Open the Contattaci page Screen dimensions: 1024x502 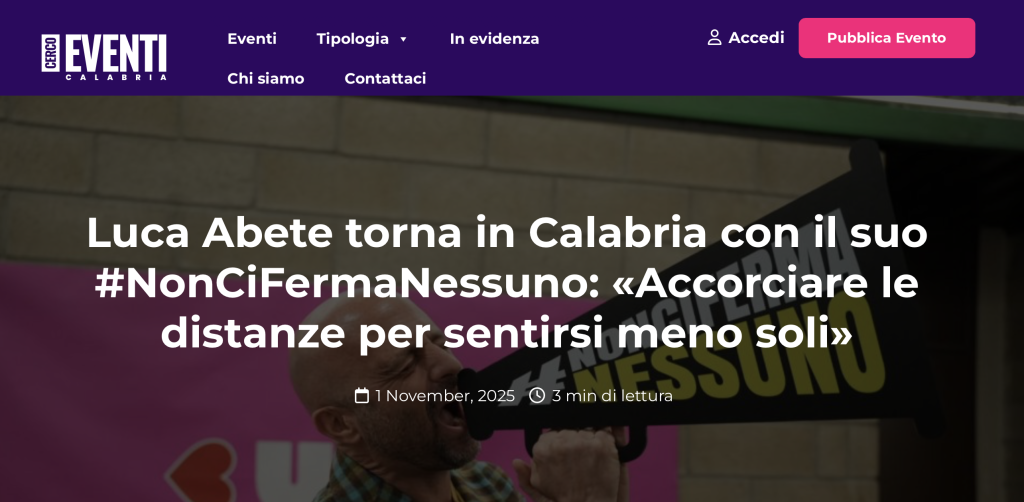point(385,79)
